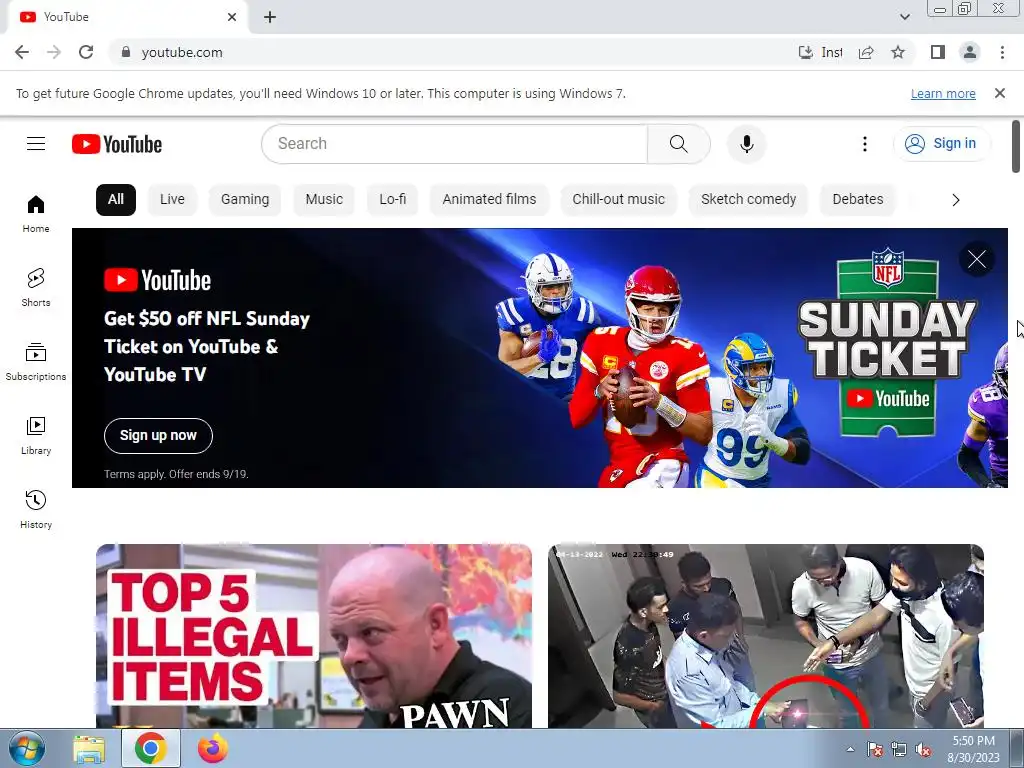Open Chrome three-dot menu

coord(1002,52)
